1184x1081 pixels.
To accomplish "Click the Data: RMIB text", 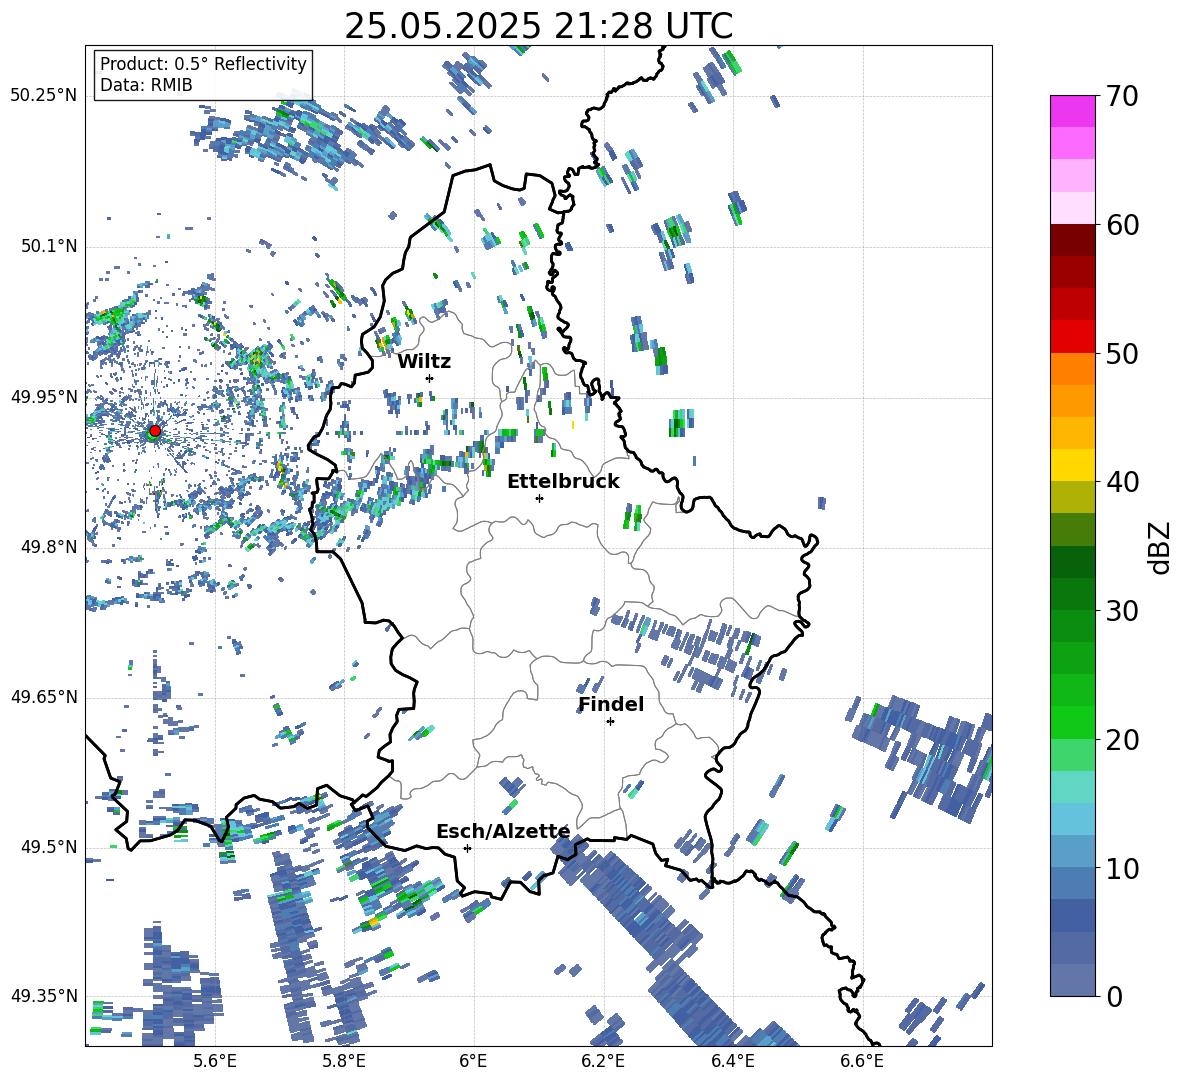I will tap(146, 85).
